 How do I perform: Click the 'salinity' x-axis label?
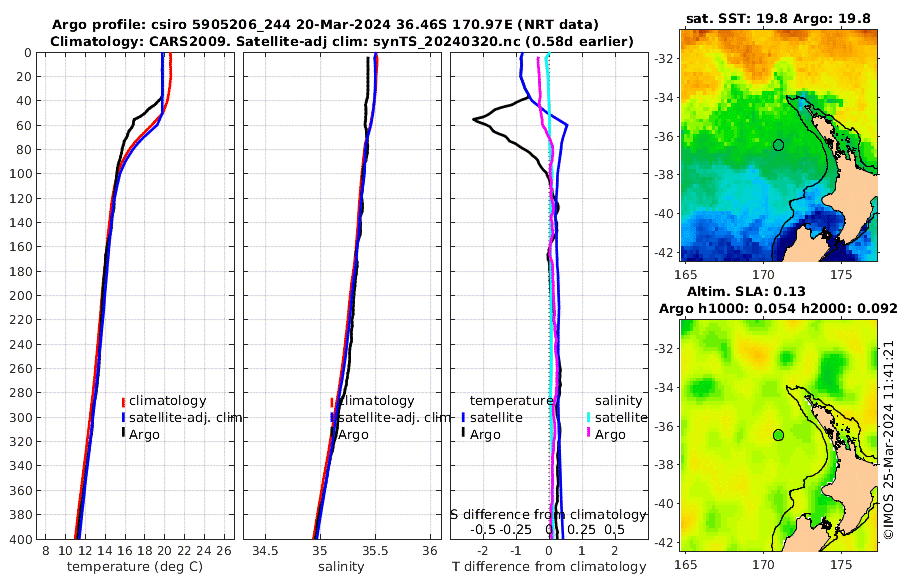341,567
